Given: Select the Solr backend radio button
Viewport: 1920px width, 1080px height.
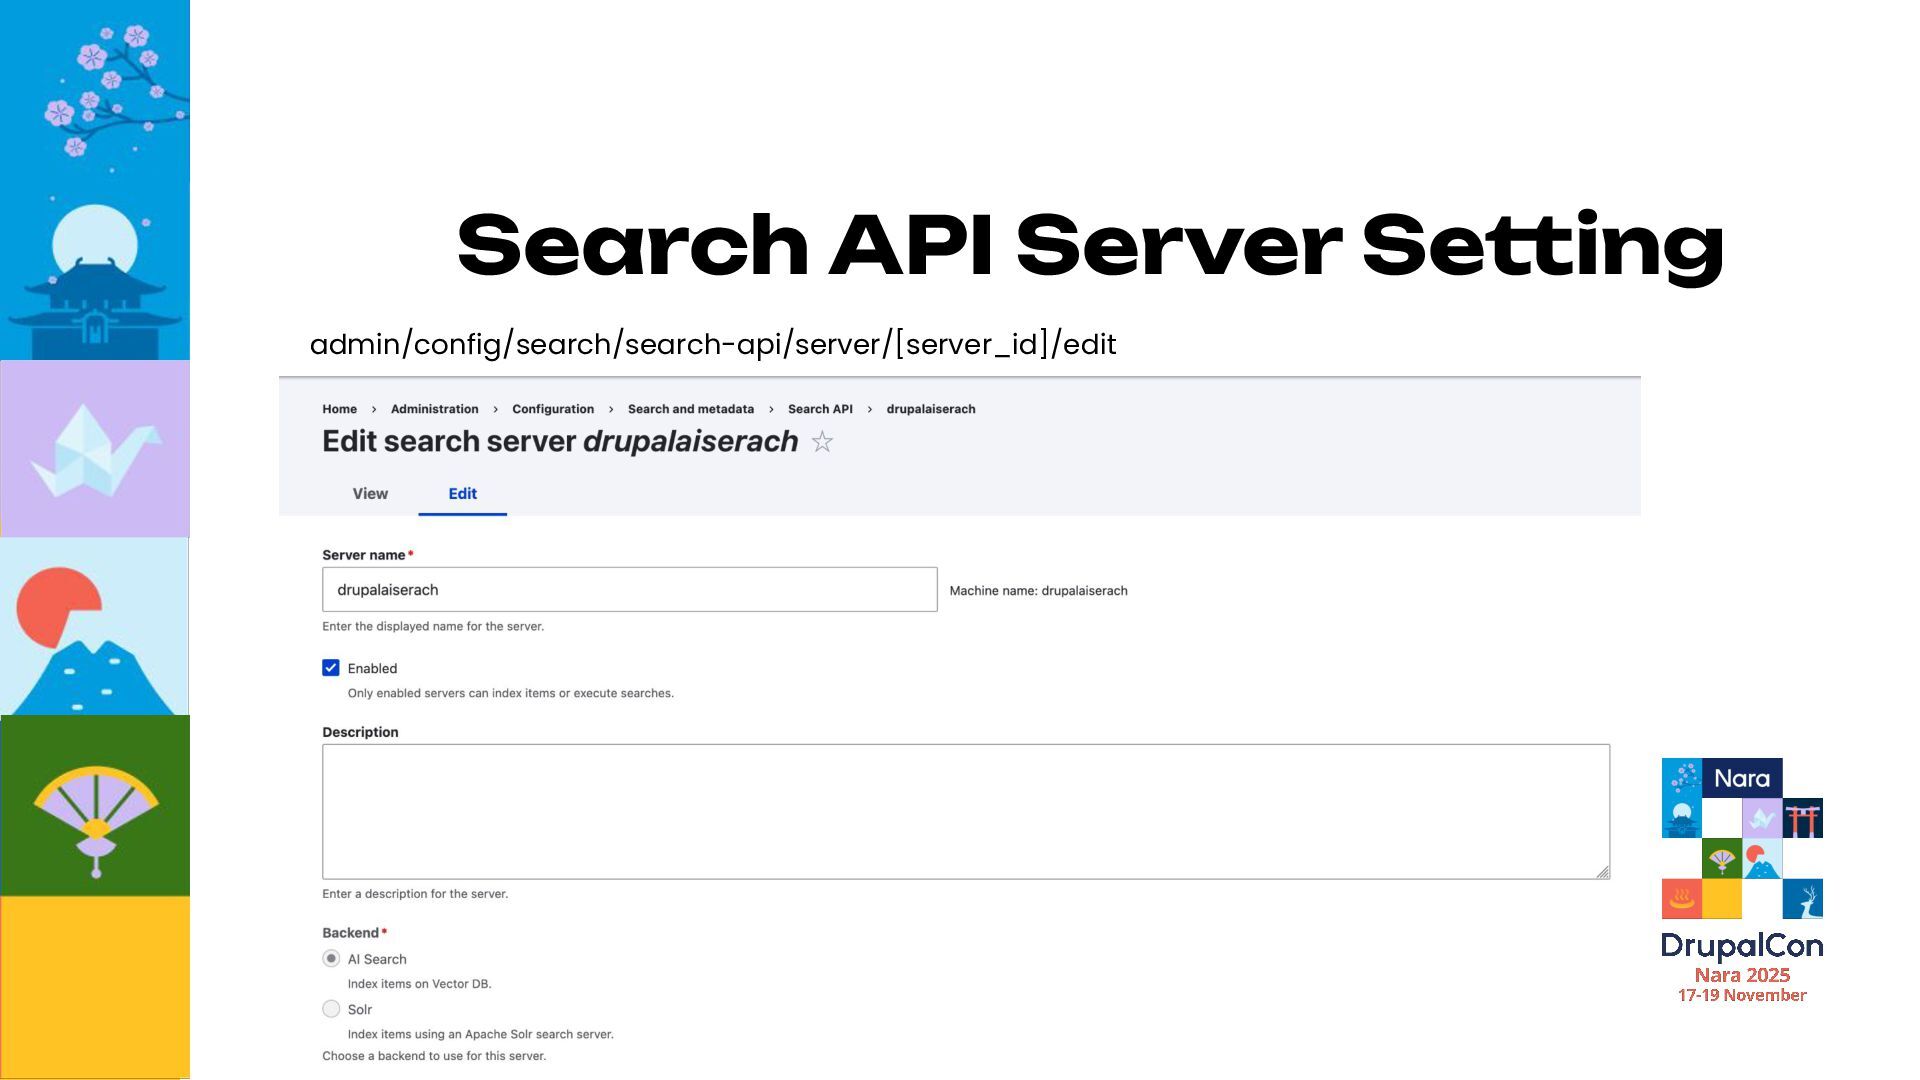Looking at the screenshot, I should click(331, 1009).
